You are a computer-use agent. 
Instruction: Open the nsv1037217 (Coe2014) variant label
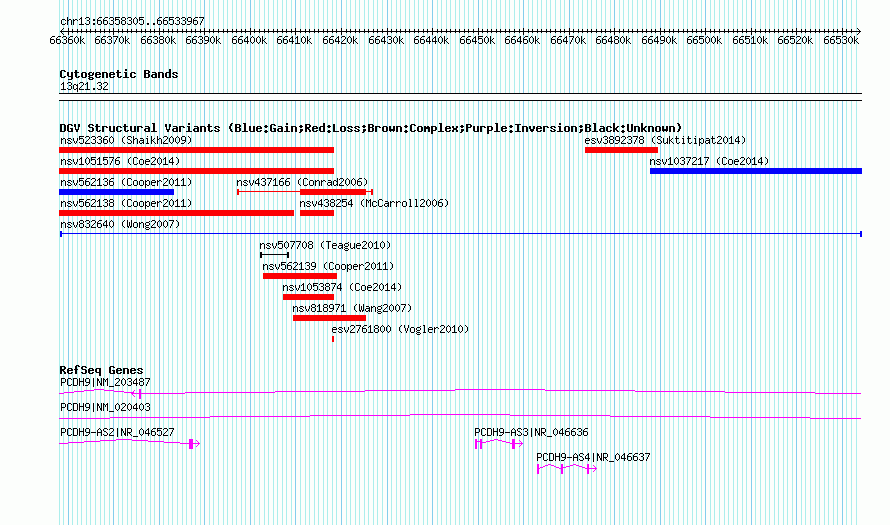710,161
